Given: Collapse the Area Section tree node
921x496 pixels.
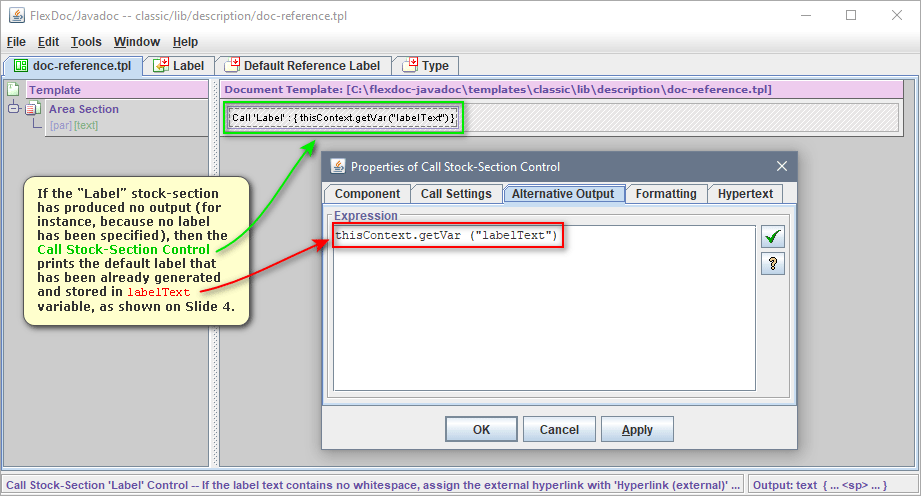Looking at the screenshot, I should tap(14, 110).
